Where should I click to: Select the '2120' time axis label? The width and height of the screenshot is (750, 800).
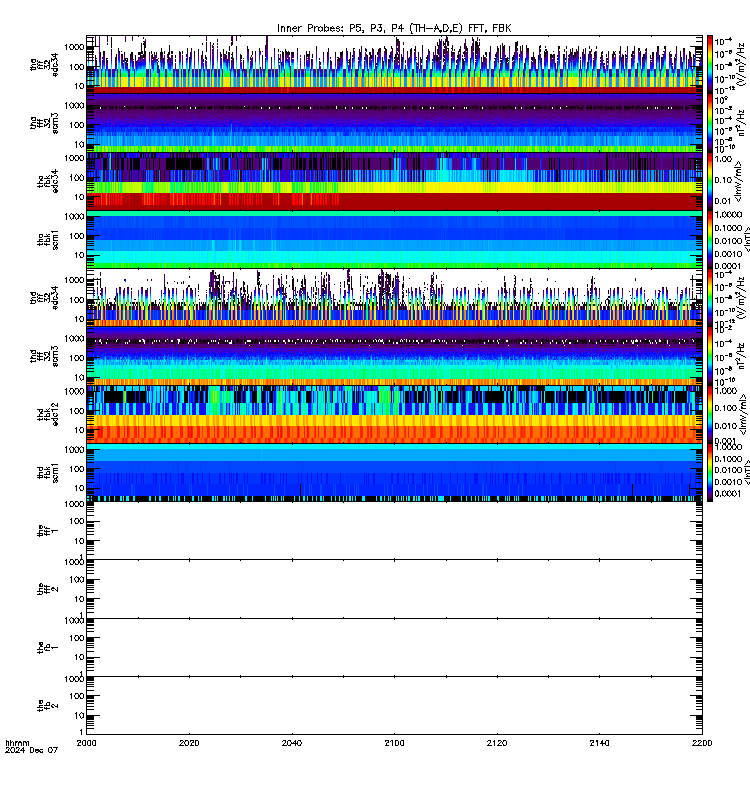click(497, 743)
